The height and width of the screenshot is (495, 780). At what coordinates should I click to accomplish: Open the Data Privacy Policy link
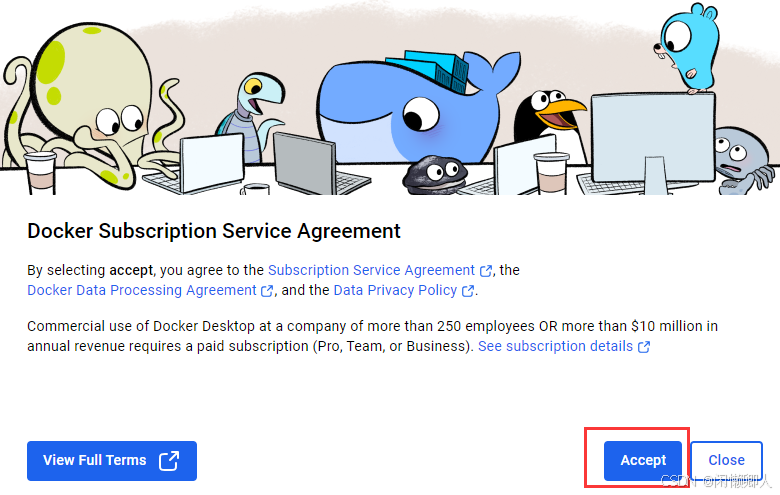click(x=395, y=290)
